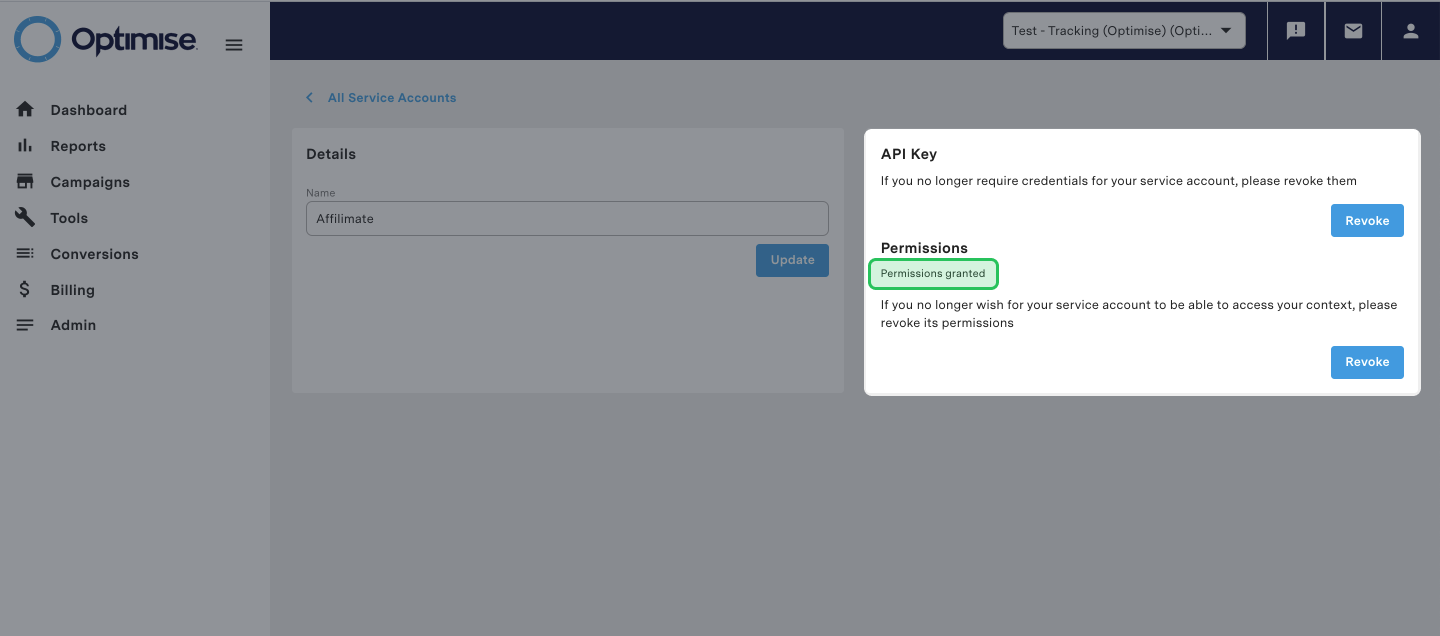Viewport: 1440px width, 636px height.
Task: Click the Update button
Action: [x=792, y=260]
